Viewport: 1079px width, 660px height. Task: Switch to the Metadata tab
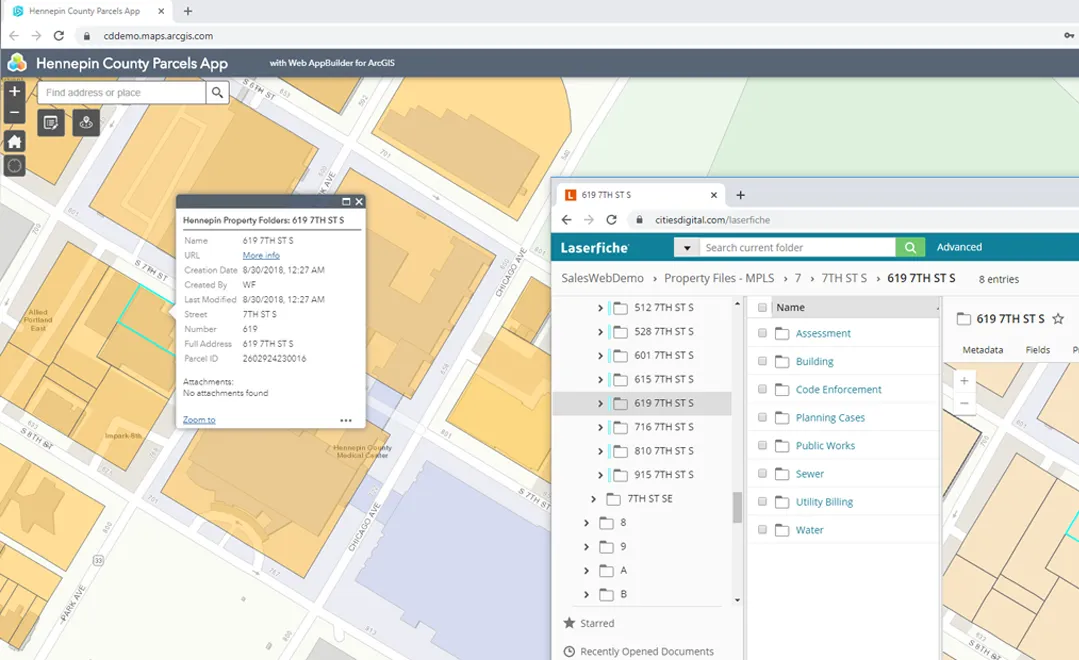983,350
